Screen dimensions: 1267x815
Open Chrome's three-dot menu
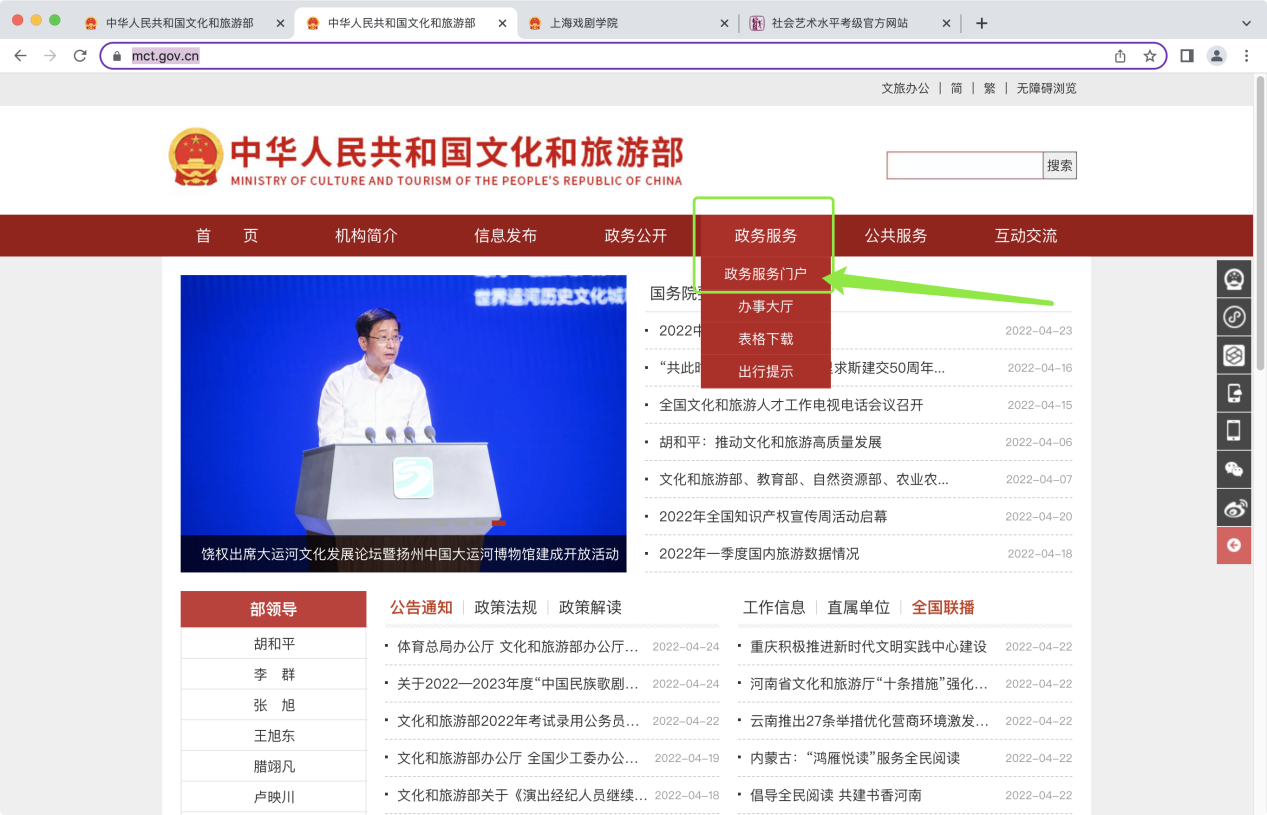pyautogui.click(x=1246, y=56)
